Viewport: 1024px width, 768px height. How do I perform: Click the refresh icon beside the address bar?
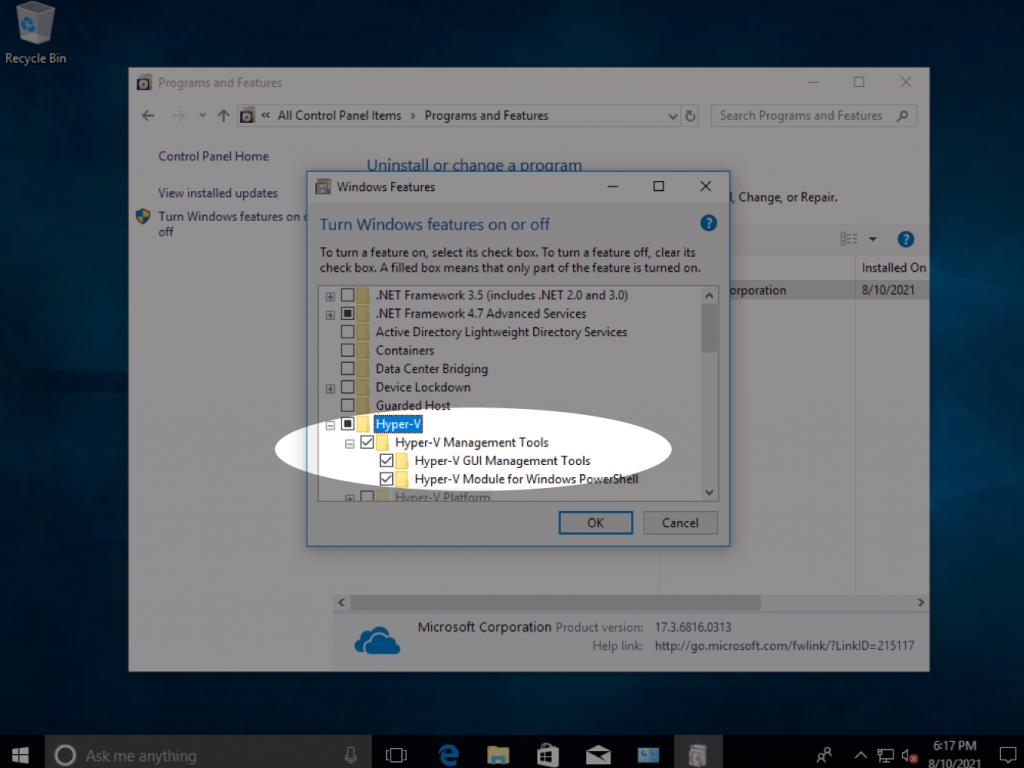click(x=690, y=116)
